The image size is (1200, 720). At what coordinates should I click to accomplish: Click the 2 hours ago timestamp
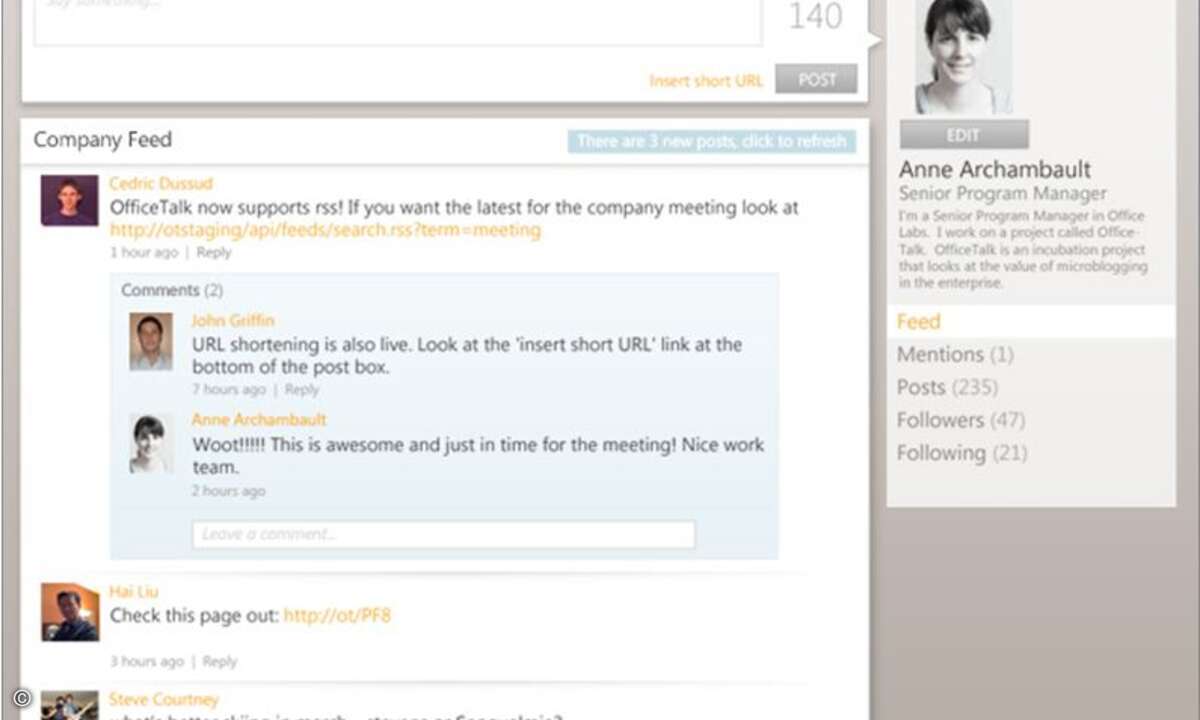coord(228,491)
